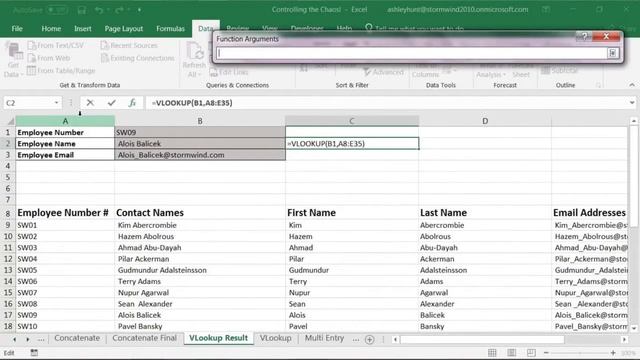
Task: Click the macro record icon in status bar
Action: pos(34,353)
